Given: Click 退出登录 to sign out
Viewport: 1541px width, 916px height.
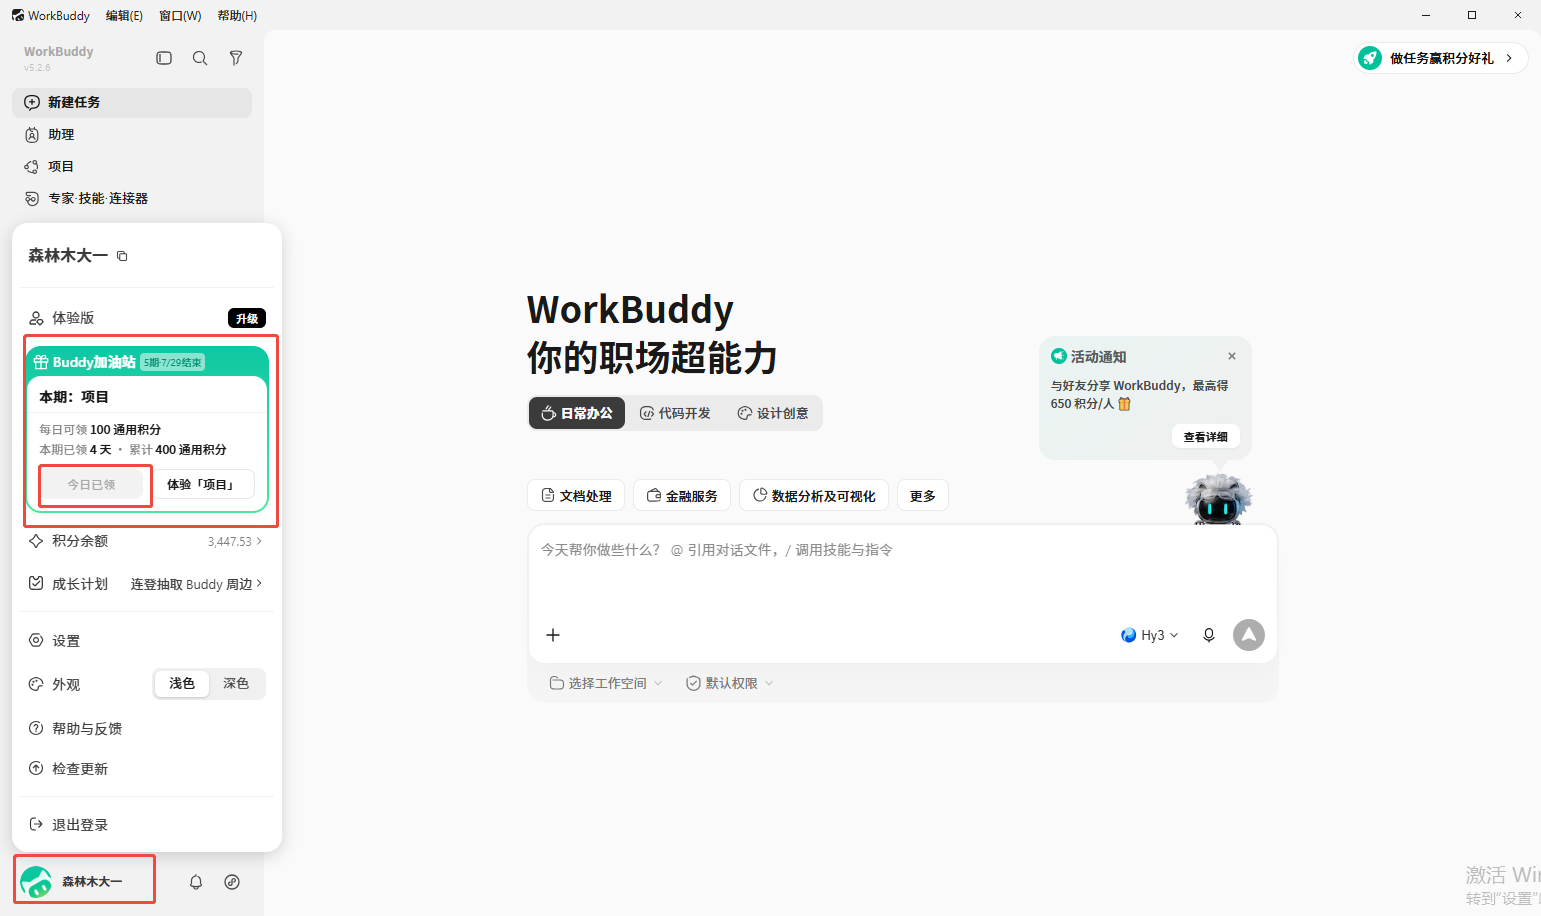Looking at the screenshot, I should (x=146, y=825).
